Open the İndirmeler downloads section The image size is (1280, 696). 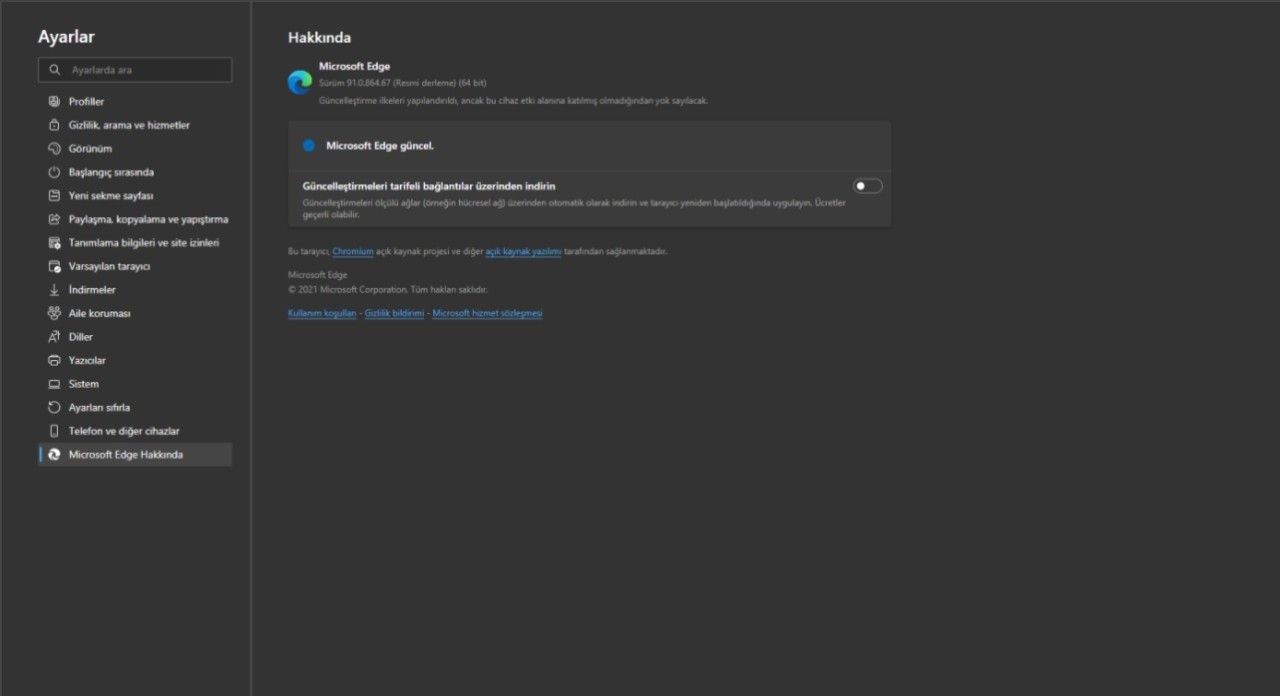point(54,289)
